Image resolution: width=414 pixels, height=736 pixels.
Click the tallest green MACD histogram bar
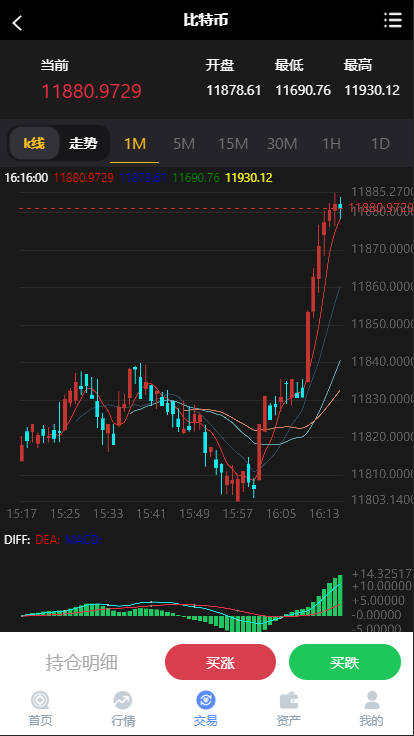coord(340,595)
